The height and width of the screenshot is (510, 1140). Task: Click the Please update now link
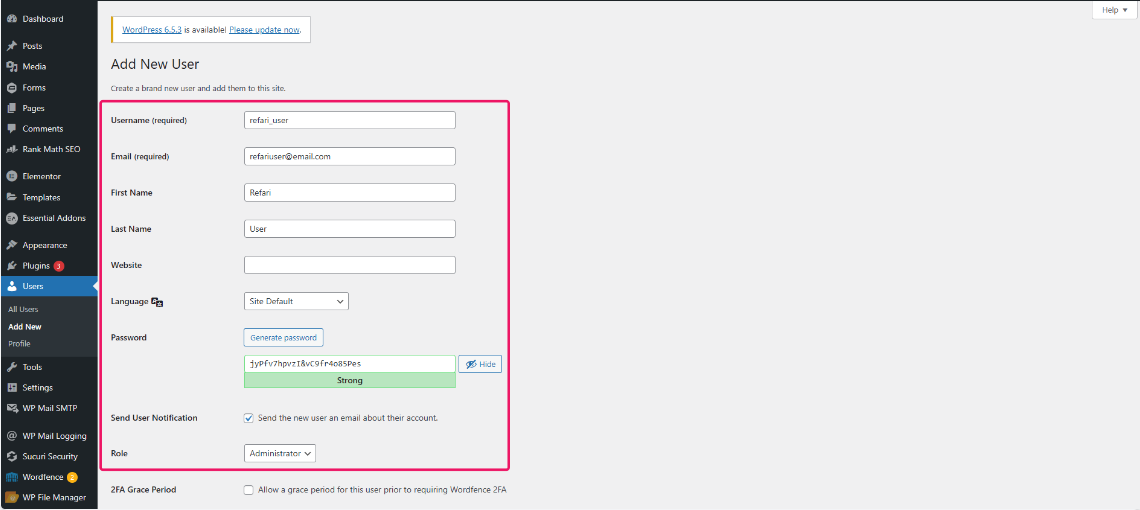[265, 30]
